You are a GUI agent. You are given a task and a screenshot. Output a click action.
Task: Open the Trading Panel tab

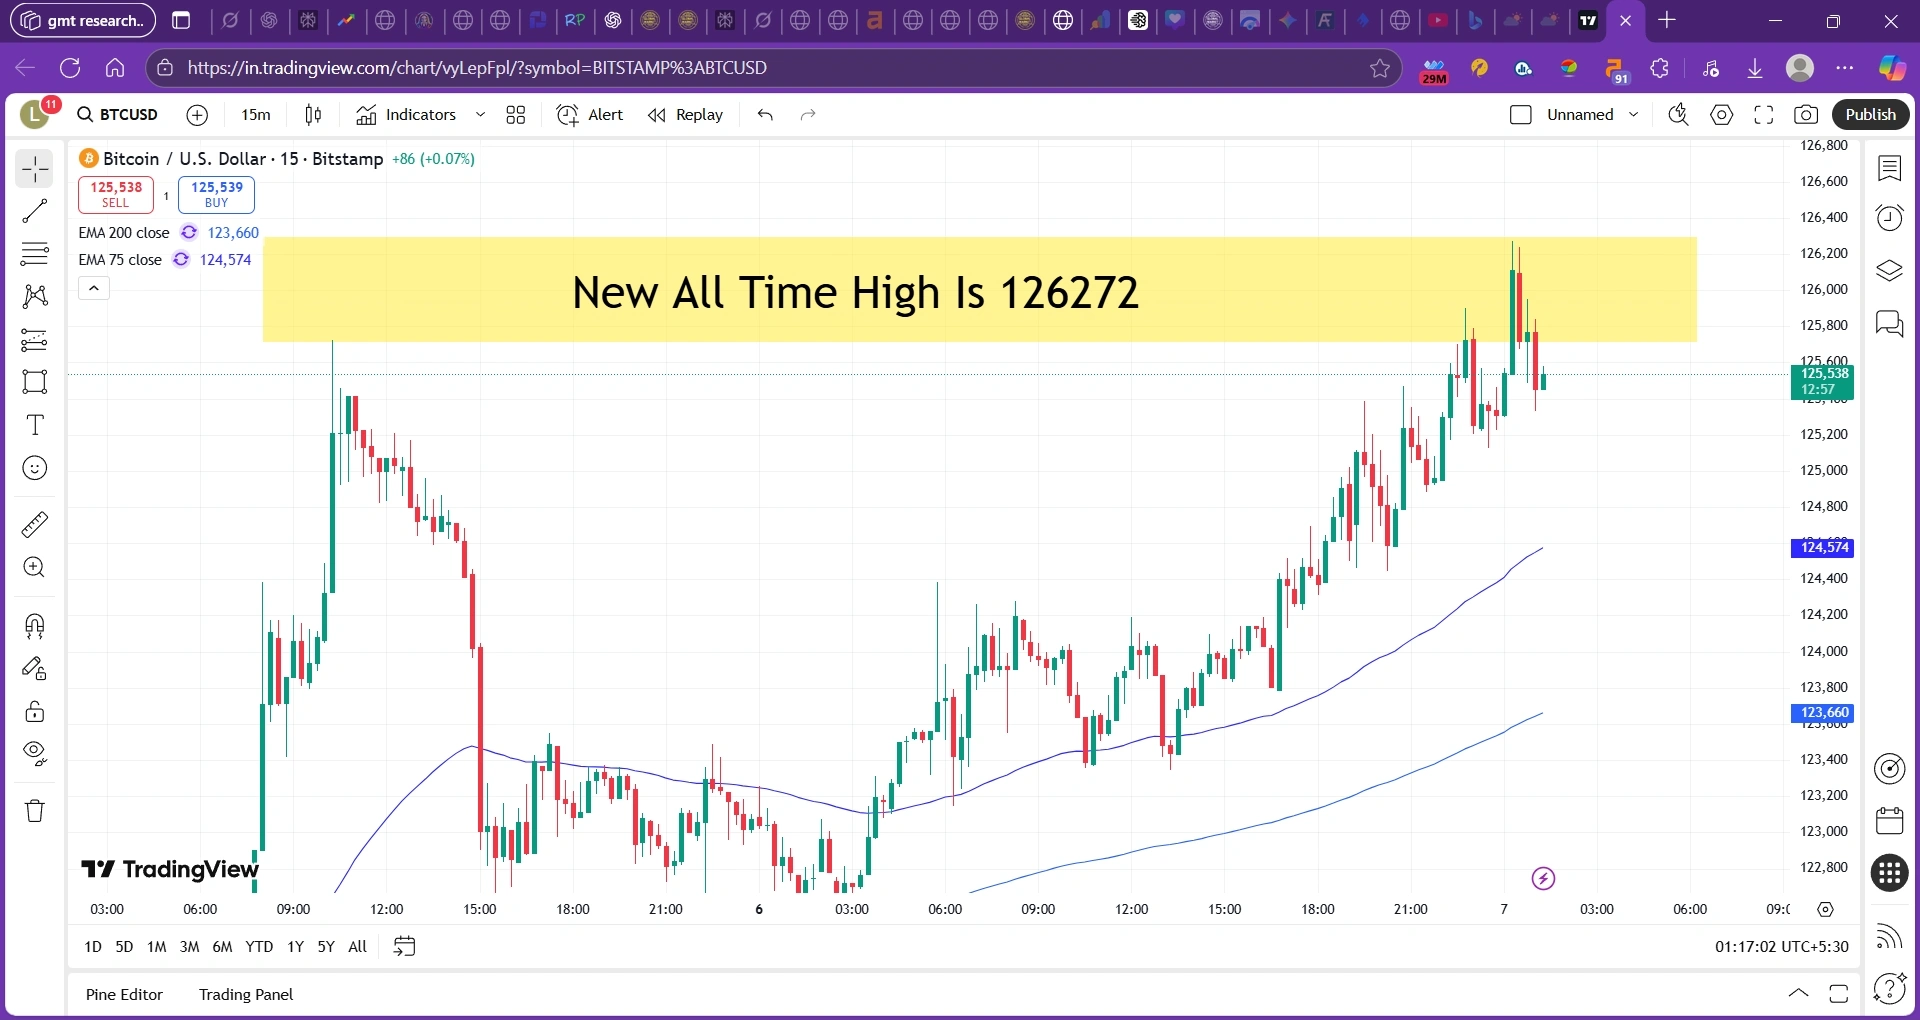[246, 994]
